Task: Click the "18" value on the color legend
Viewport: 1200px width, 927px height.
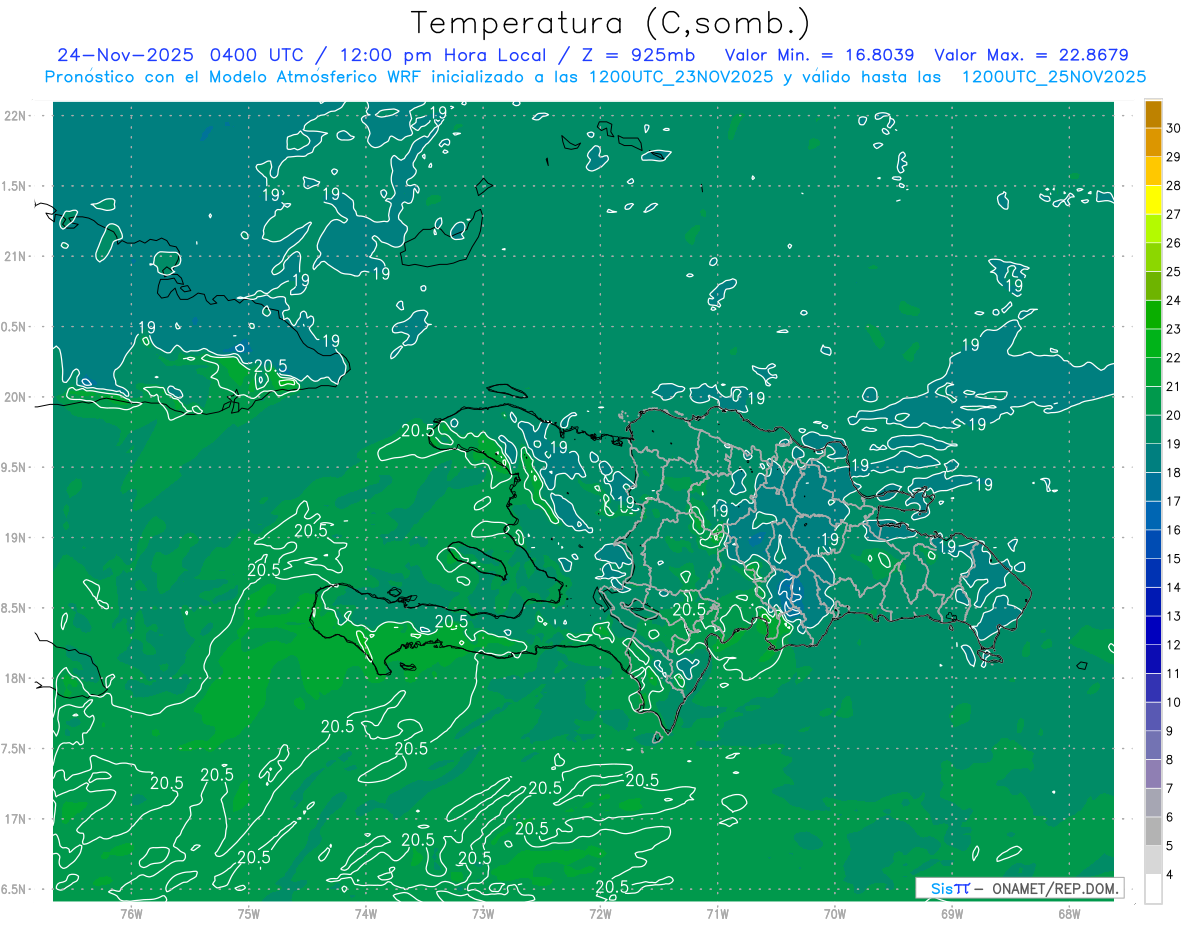Action: 1174,472
